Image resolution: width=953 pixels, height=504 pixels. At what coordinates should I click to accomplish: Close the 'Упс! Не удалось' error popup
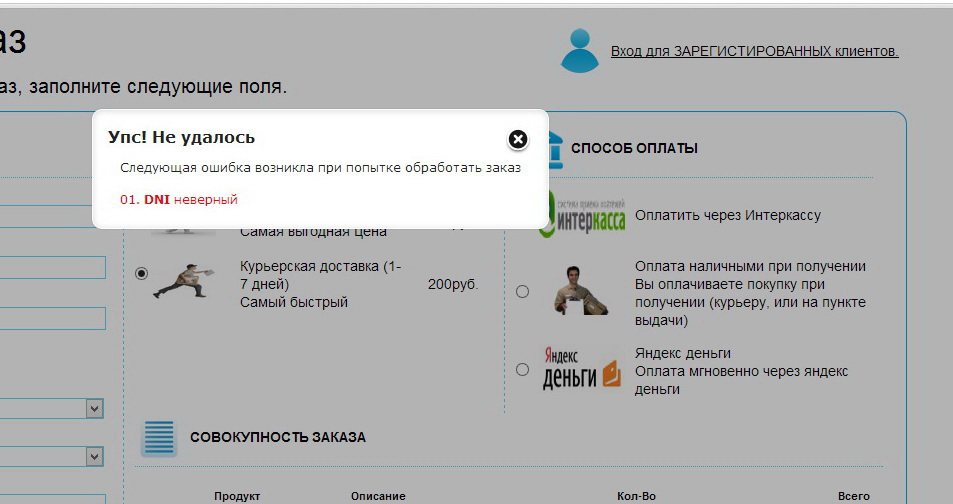pyautogui.click(x=518, y=140)
